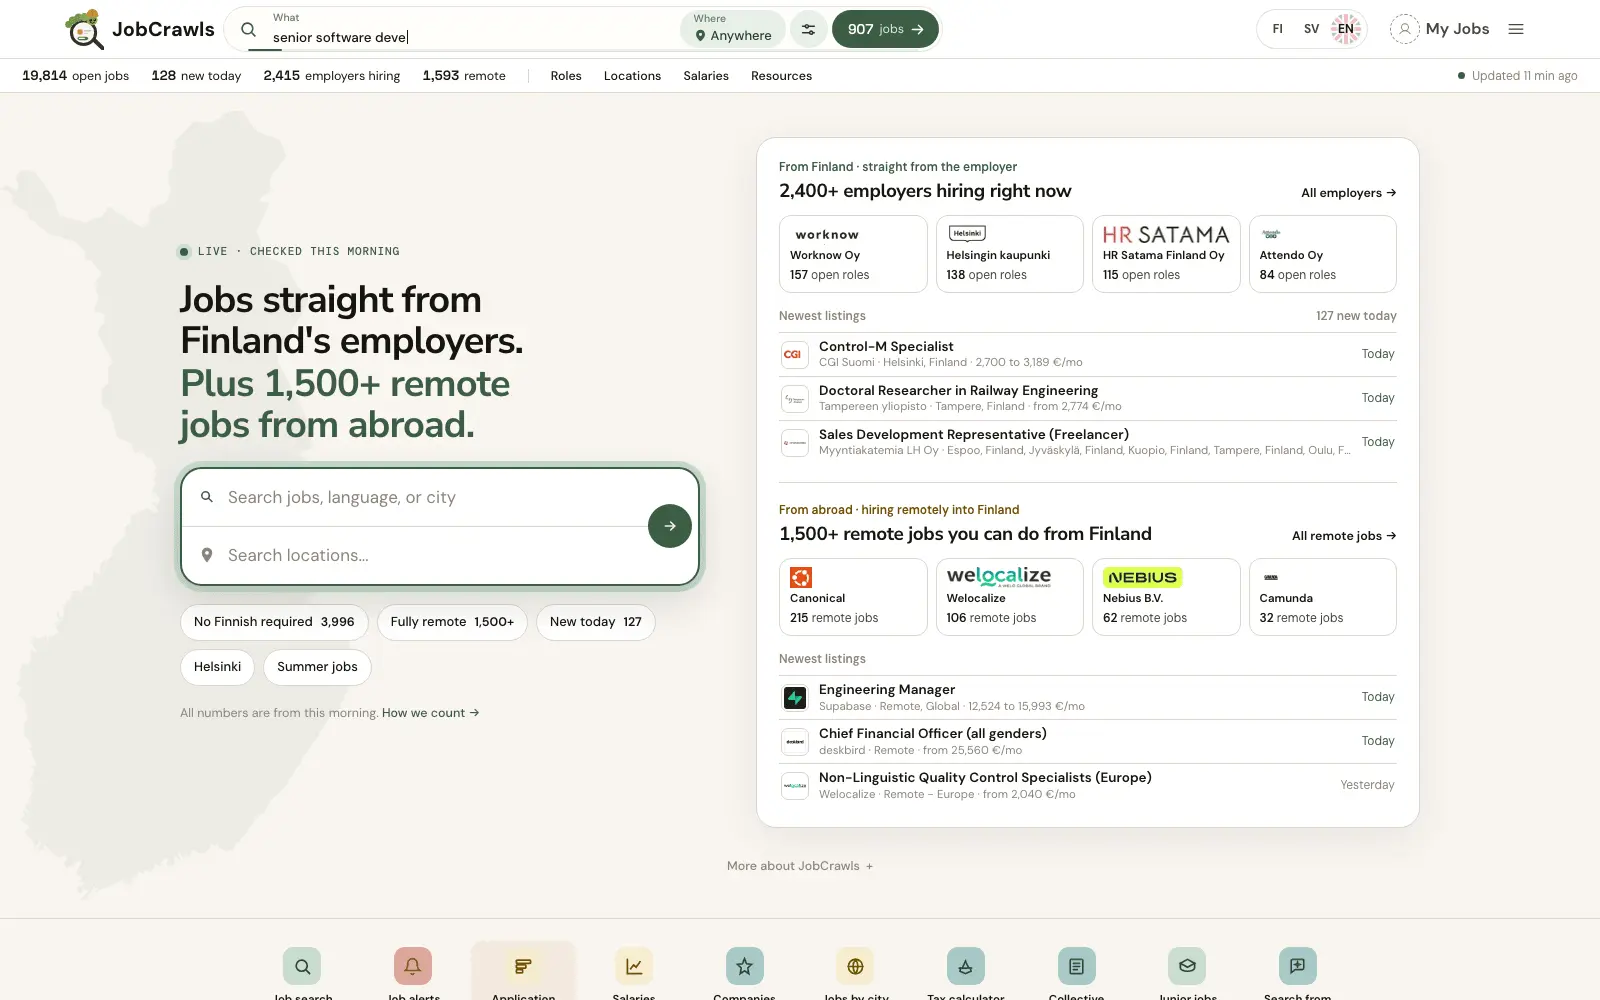Click the Tax calculator icon tile
This screenshot has height=1000, width=1600.
click(x=966, y=966)
